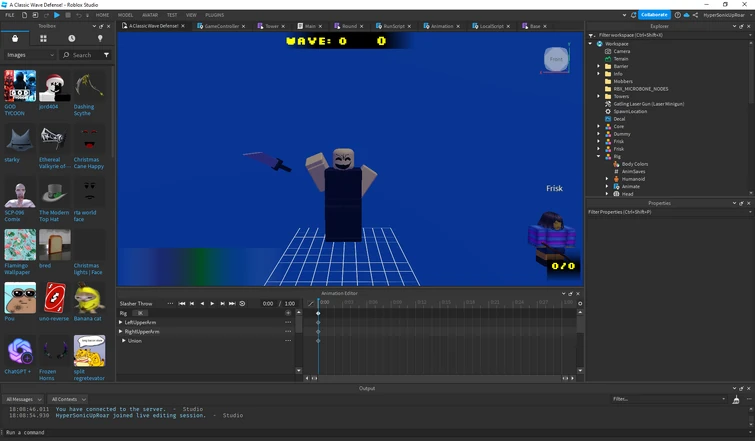Image resolution: width=755 pixels, height=441 pixels.
Task: Open the Toolbox Recent clock tab
Action: 71,38
